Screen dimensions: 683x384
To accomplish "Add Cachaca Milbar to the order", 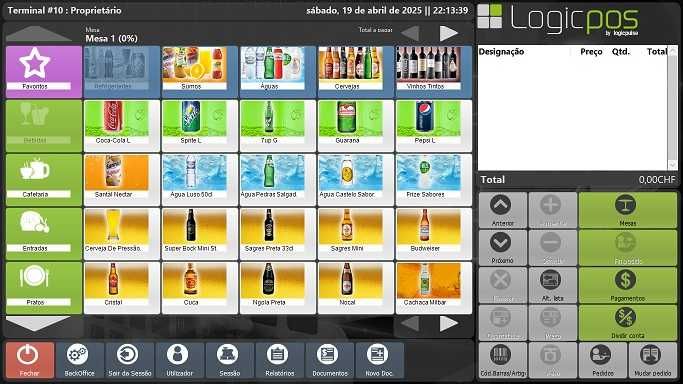I will pos(433,287).
